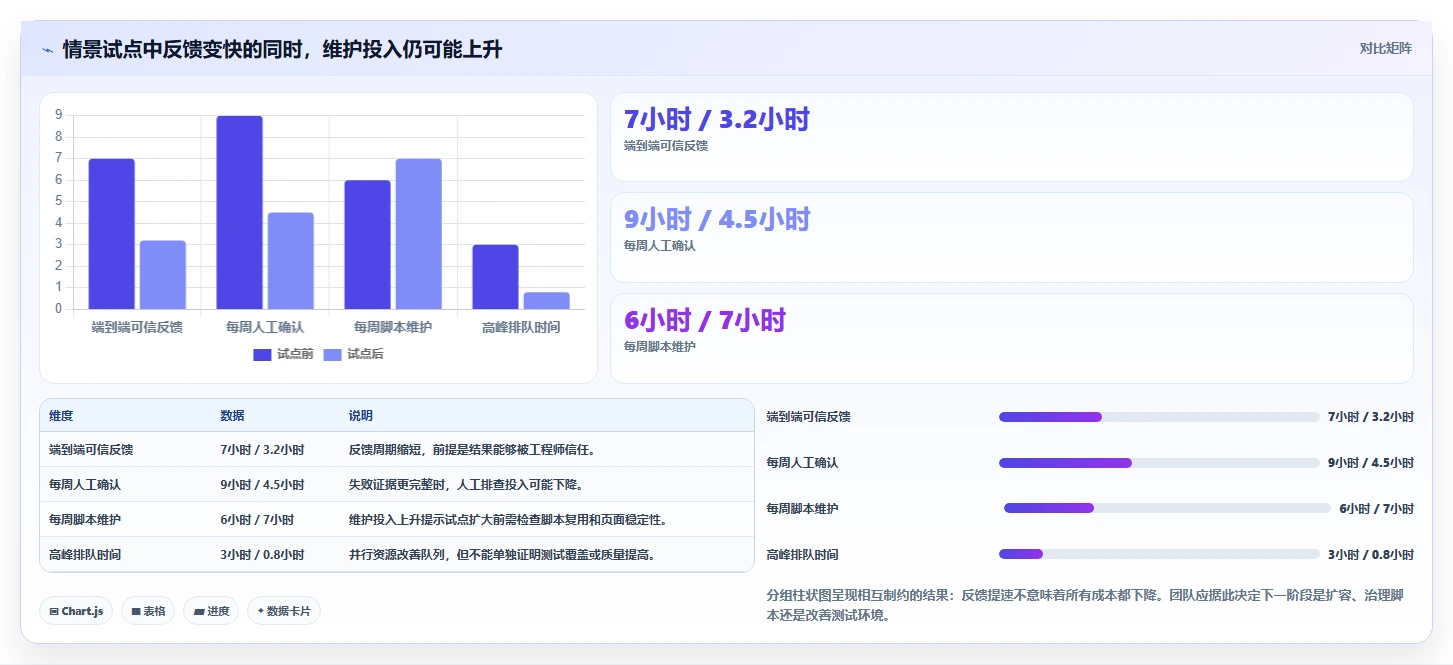1453x665 pixels.
Task: Click the 试点后 bar for 高峰排队时间
Action: (546, 301)
